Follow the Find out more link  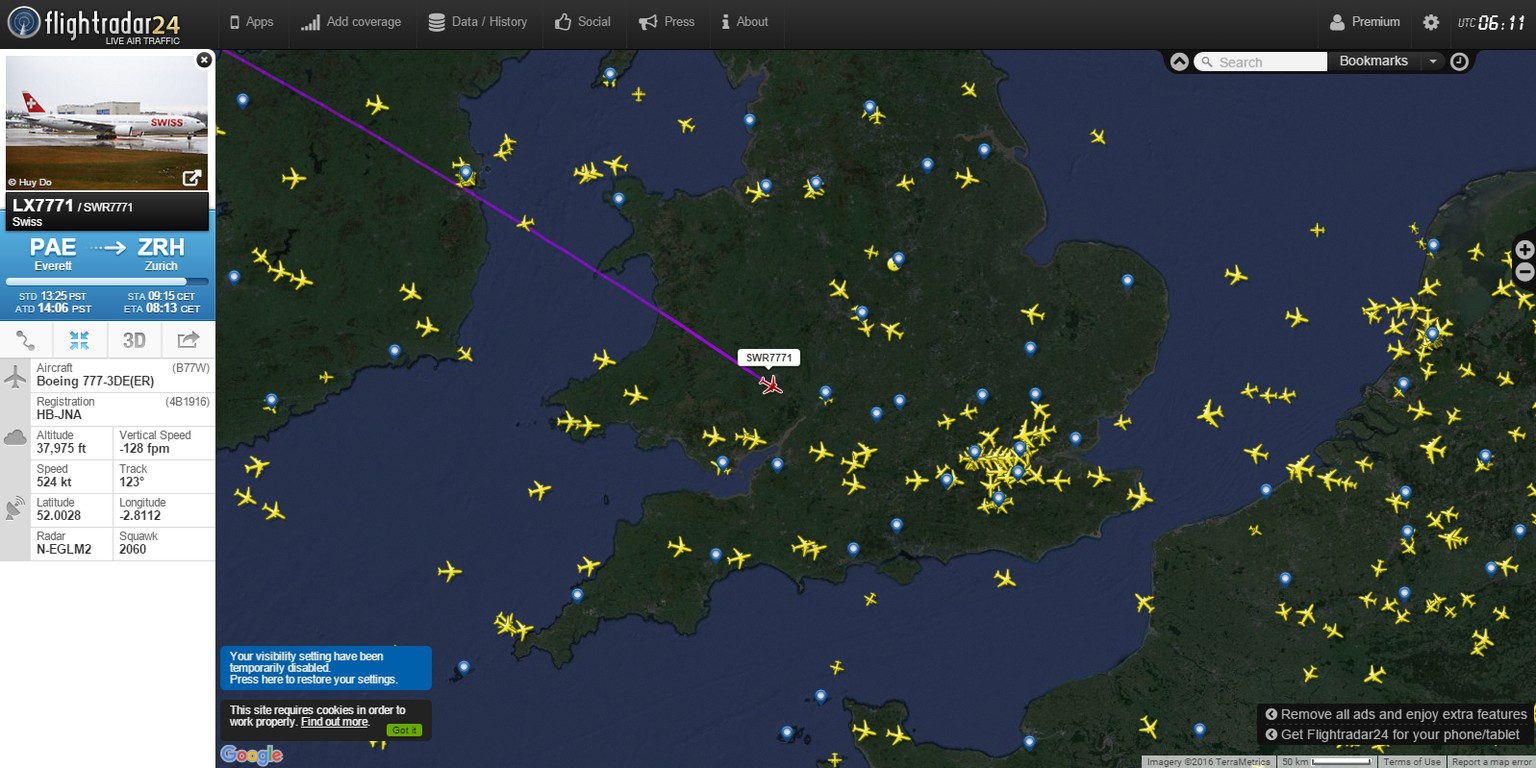(335, 722)
